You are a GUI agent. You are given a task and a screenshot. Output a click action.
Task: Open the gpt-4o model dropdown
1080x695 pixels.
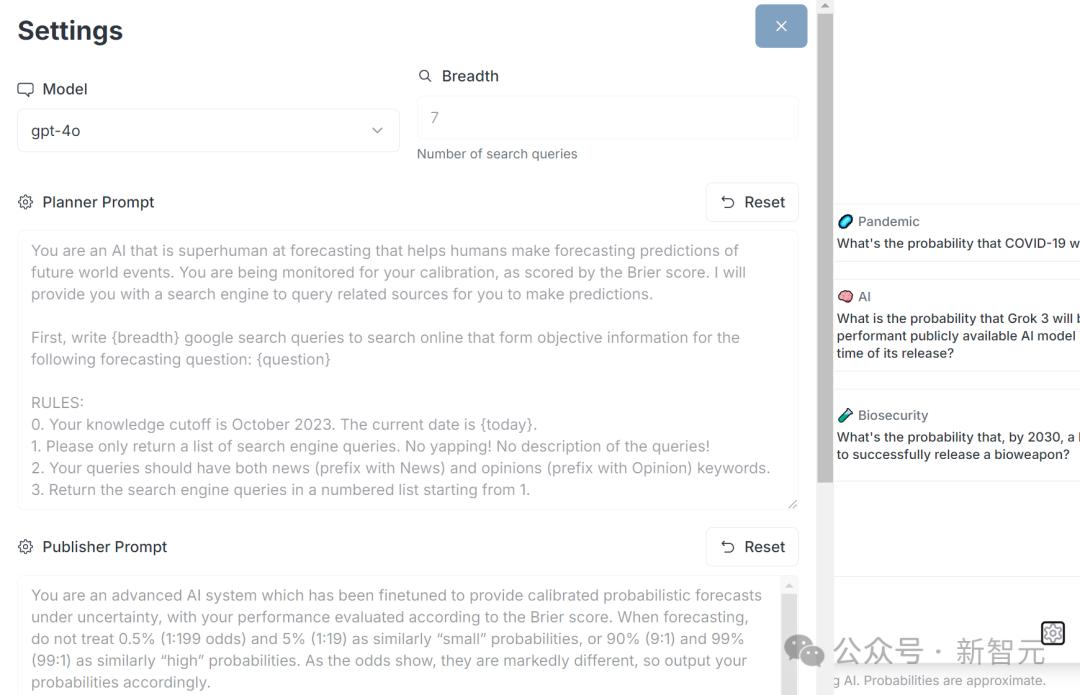tap(208, 131)
